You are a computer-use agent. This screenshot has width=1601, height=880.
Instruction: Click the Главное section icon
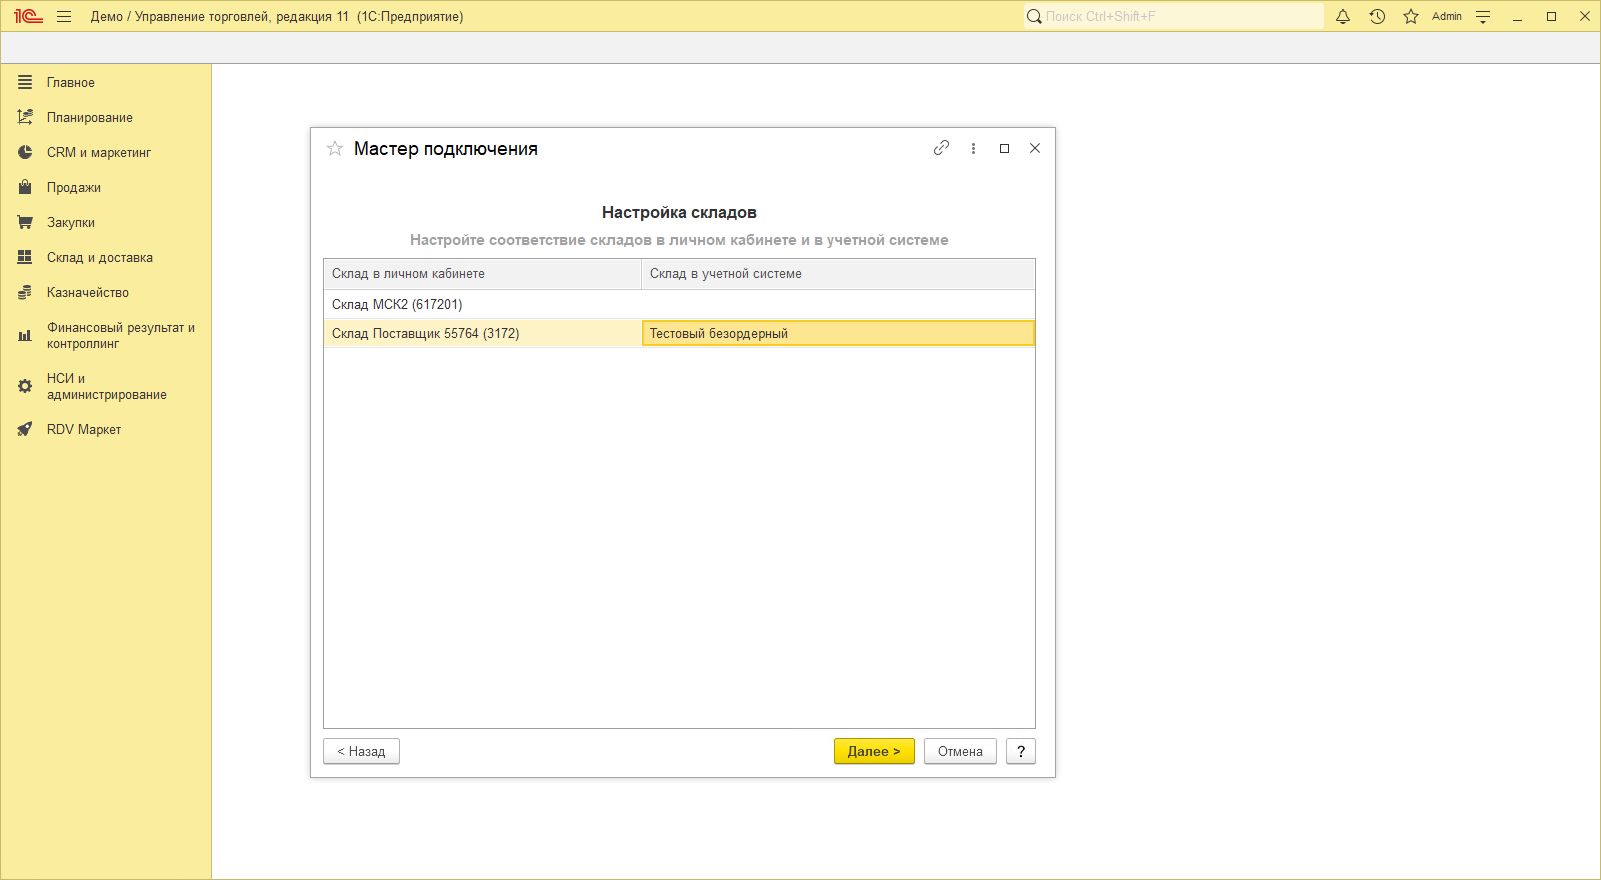tap(25, 82)
